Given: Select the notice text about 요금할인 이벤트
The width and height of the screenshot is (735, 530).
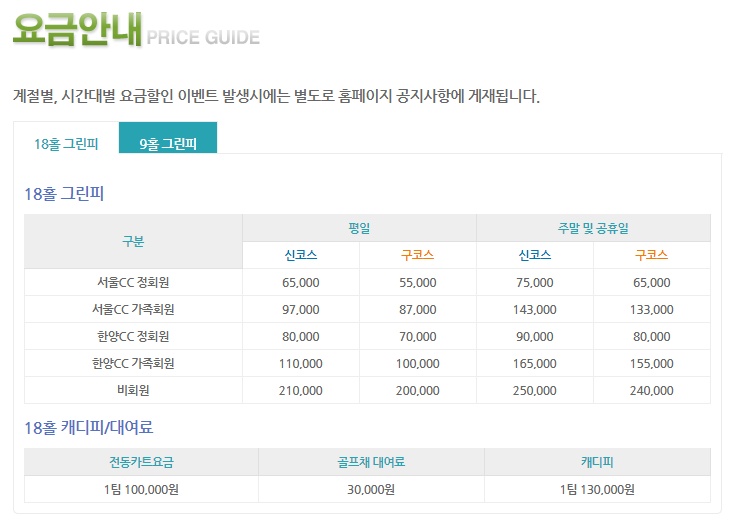Looking at the screenshot, I should 276,96.
